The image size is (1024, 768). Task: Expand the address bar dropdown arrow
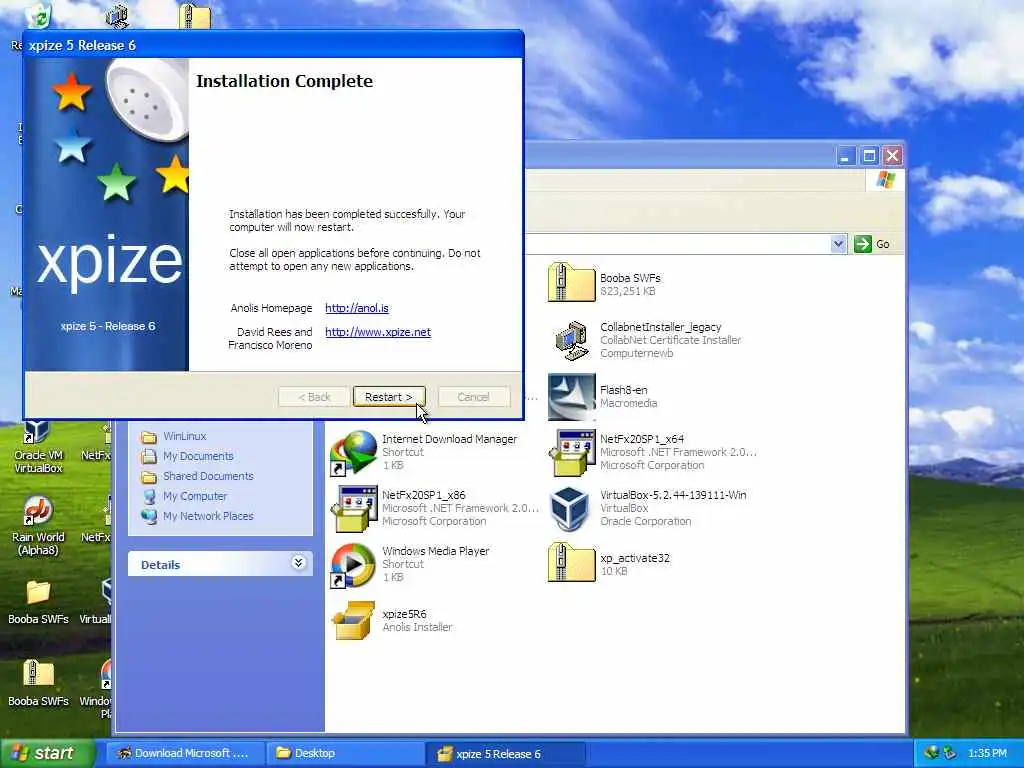839,244
